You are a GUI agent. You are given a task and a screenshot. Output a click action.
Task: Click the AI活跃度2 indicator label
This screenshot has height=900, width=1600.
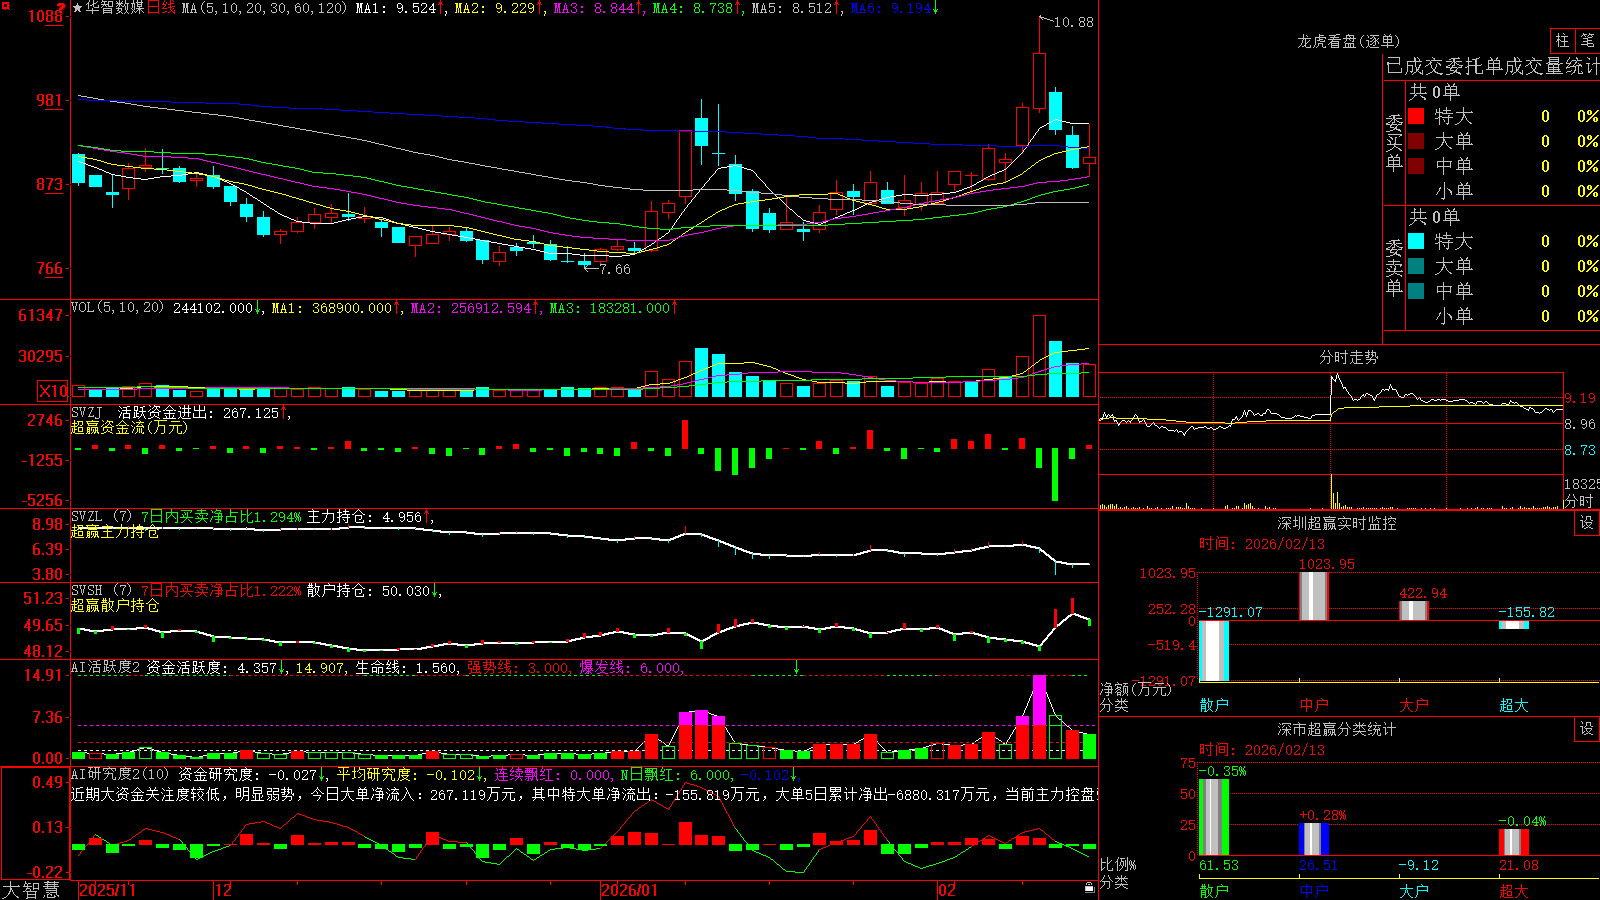click(106, 668)
